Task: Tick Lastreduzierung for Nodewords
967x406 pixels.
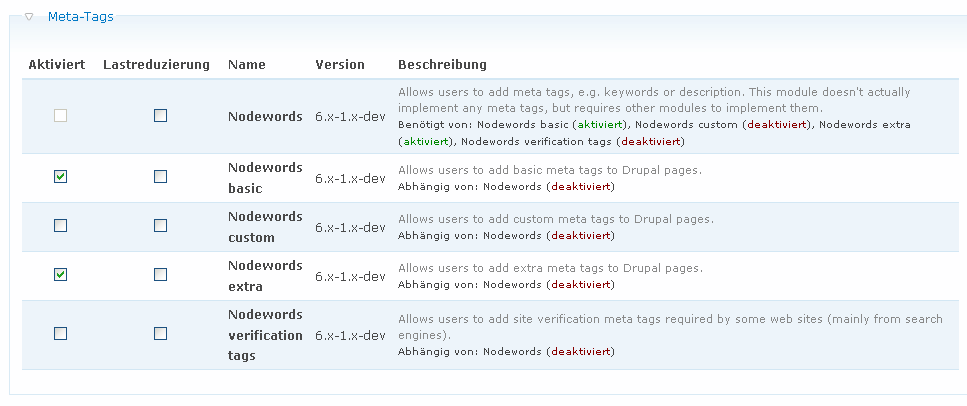Action: click(160, 116)
